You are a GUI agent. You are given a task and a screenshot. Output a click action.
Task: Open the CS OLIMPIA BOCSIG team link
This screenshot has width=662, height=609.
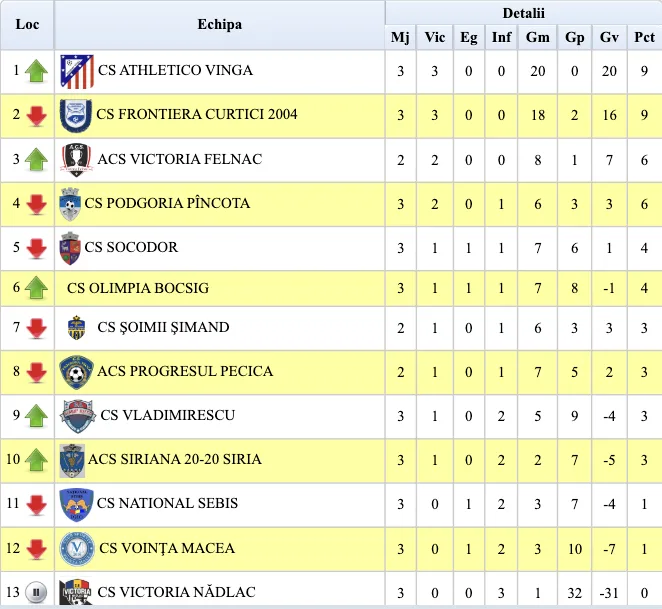[x=138, y=288]
